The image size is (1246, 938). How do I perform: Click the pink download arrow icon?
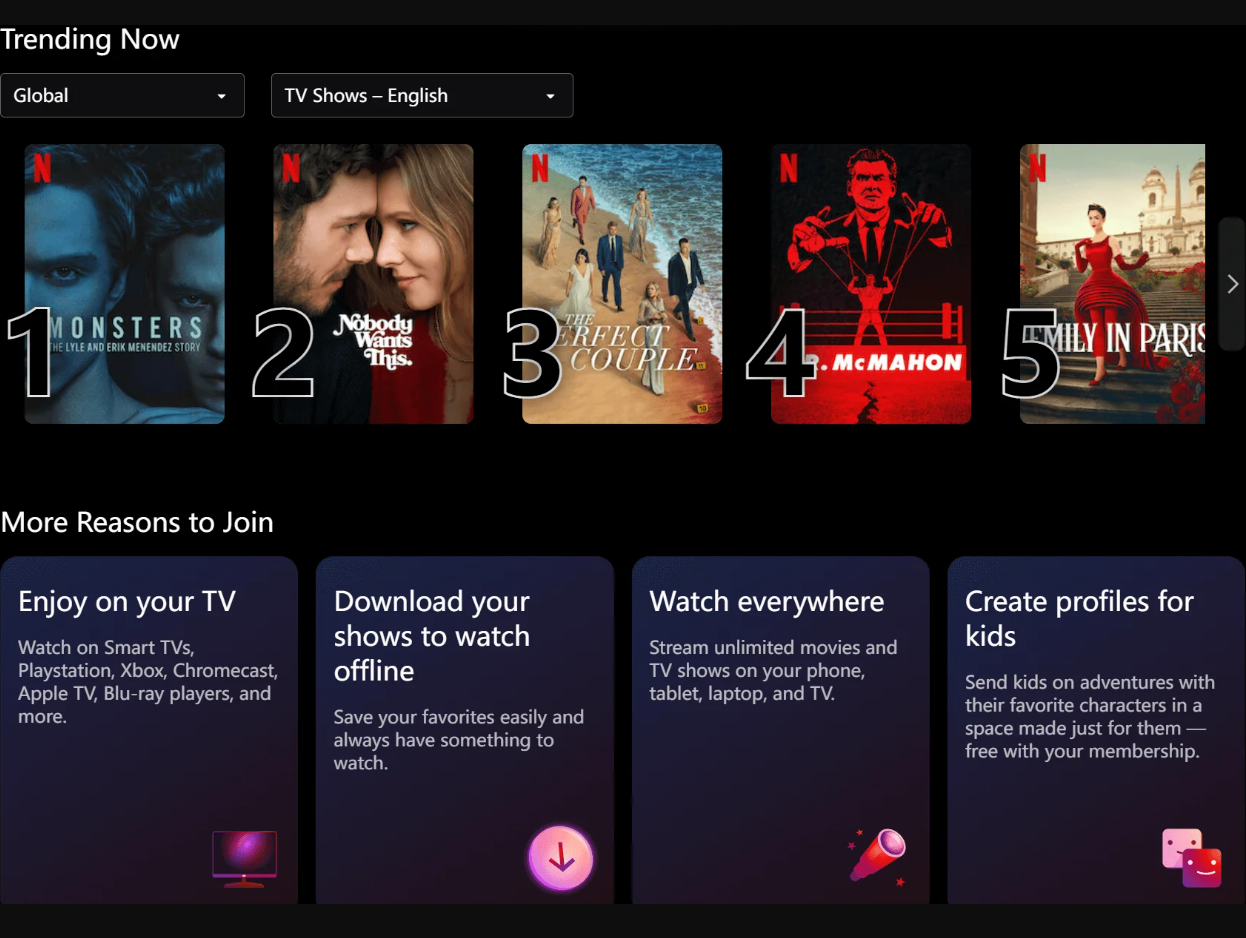(x=561, y=858)
